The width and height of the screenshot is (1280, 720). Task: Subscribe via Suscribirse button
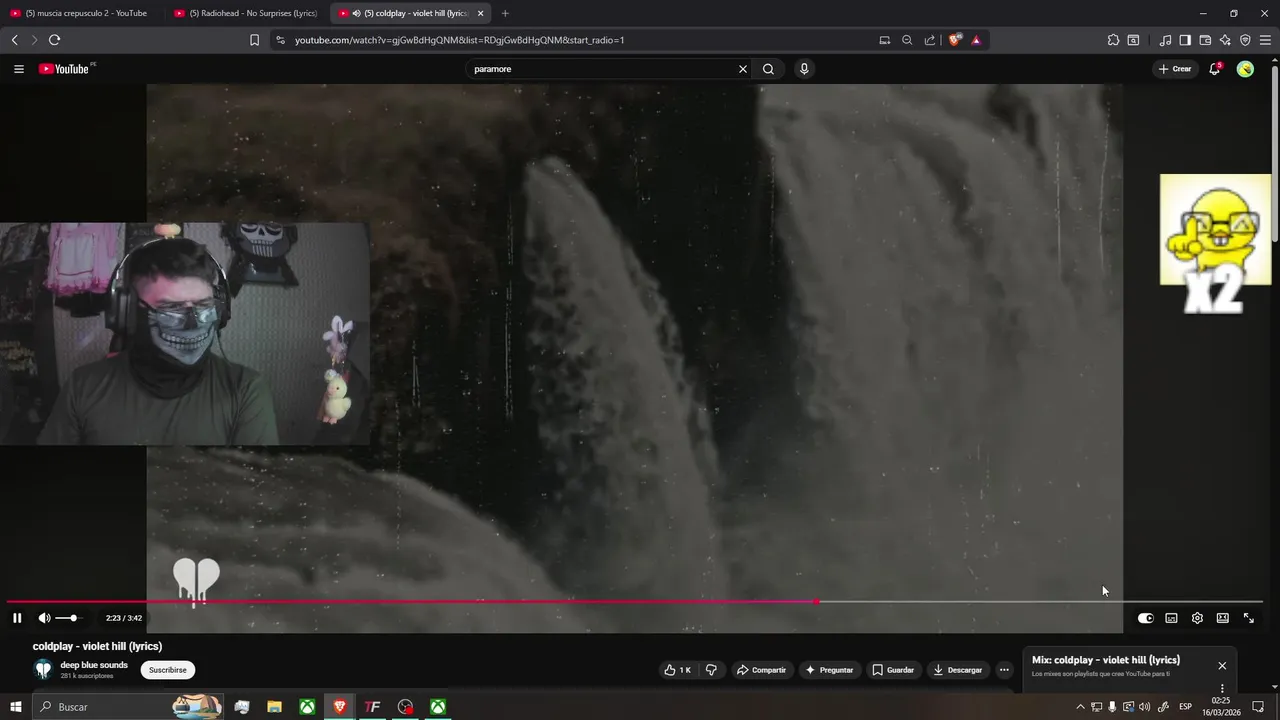168,670
